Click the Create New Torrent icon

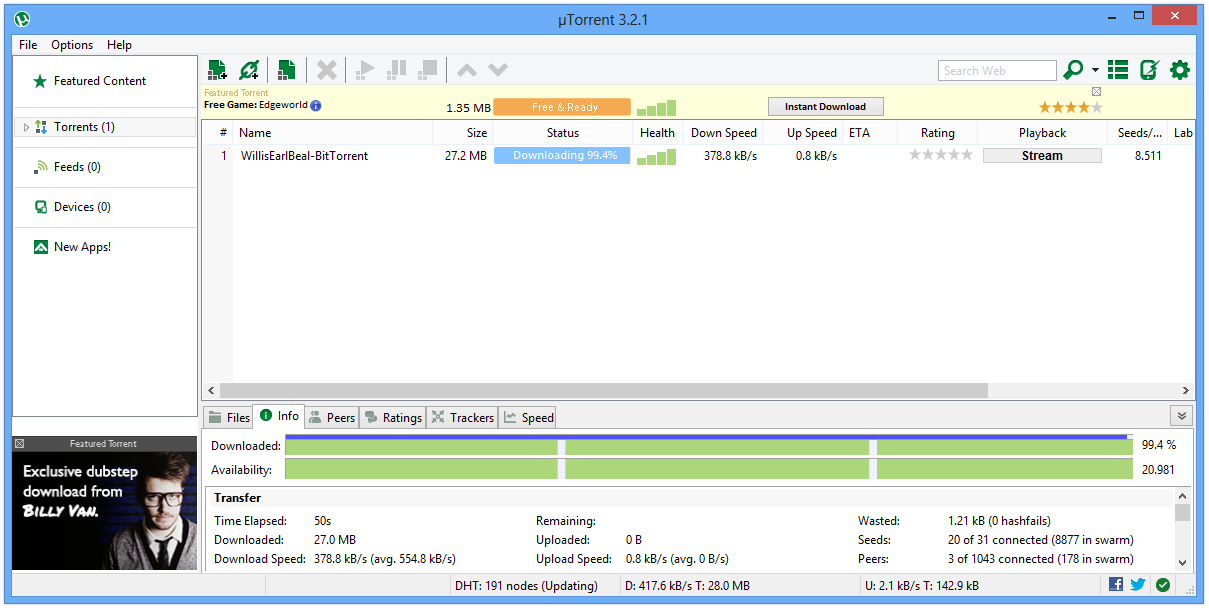click(x=286, y=70)
